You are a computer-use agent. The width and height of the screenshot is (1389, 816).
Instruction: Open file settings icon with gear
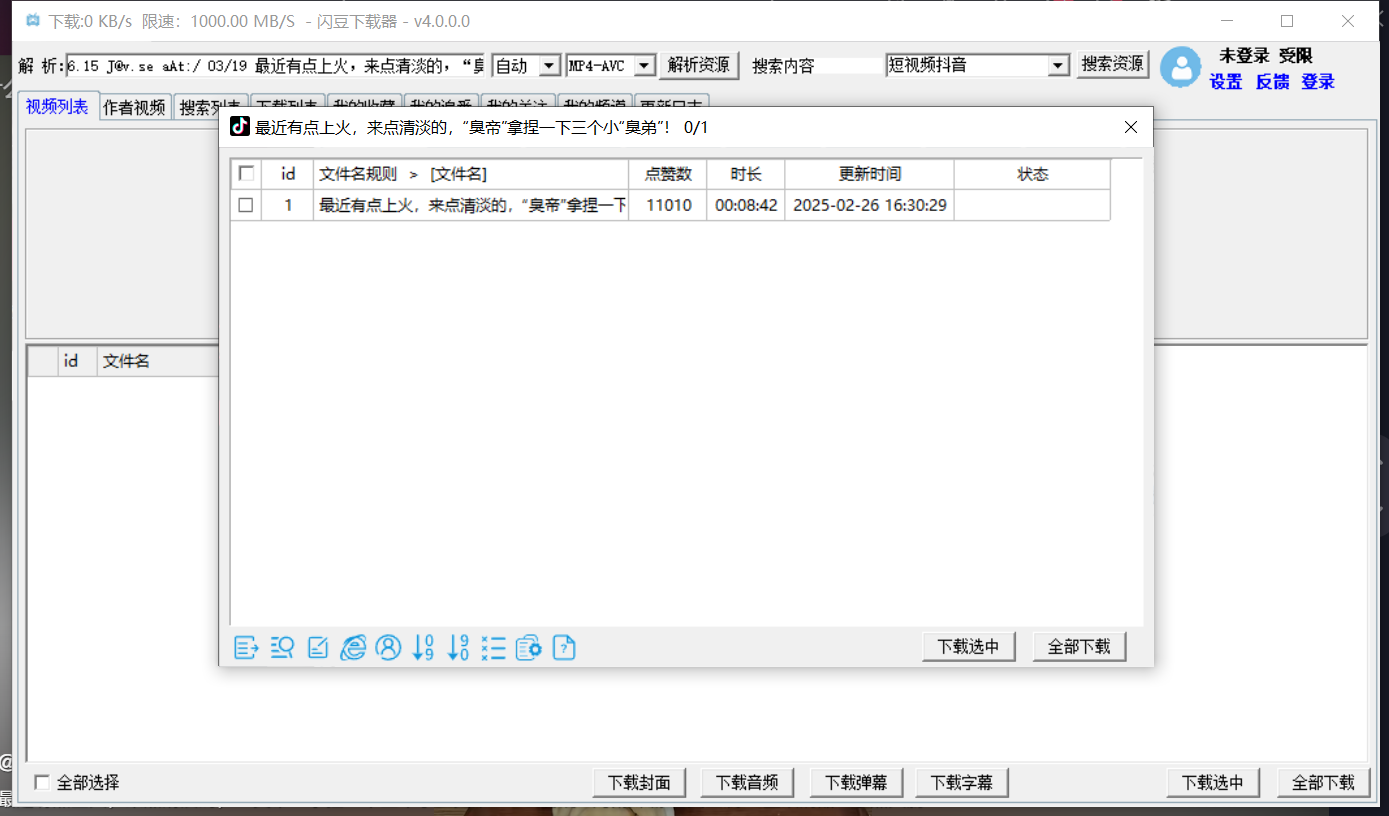(529, 648)
